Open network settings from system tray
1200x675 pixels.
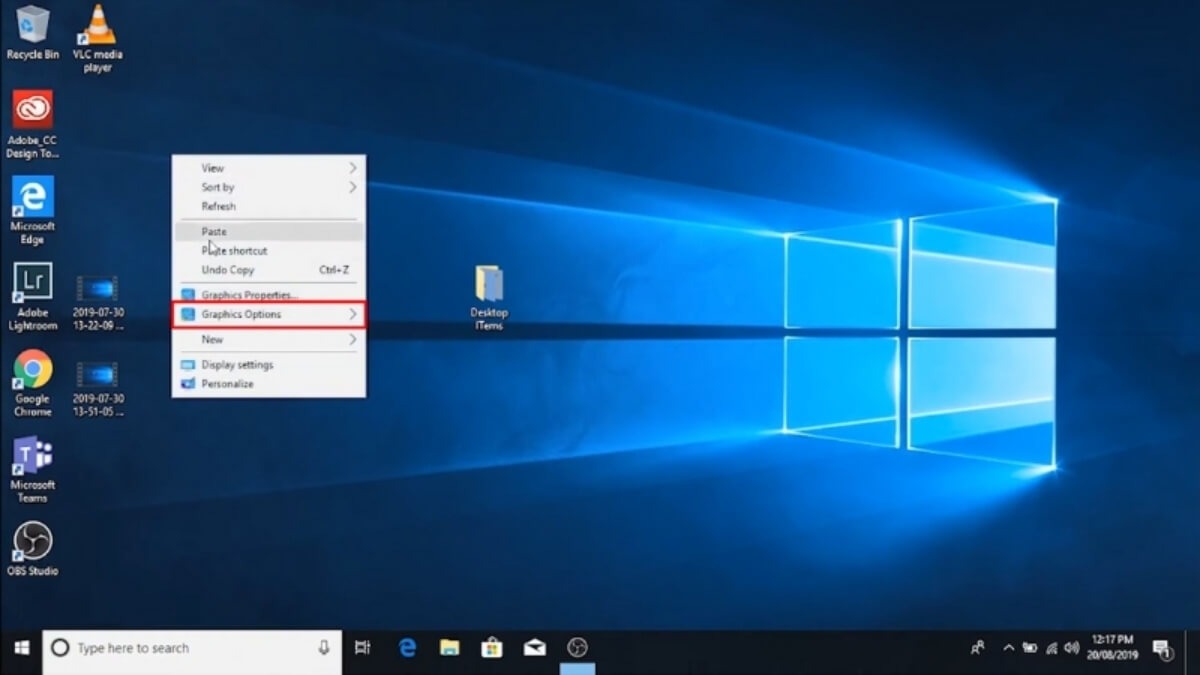[x=1050, y=648]
